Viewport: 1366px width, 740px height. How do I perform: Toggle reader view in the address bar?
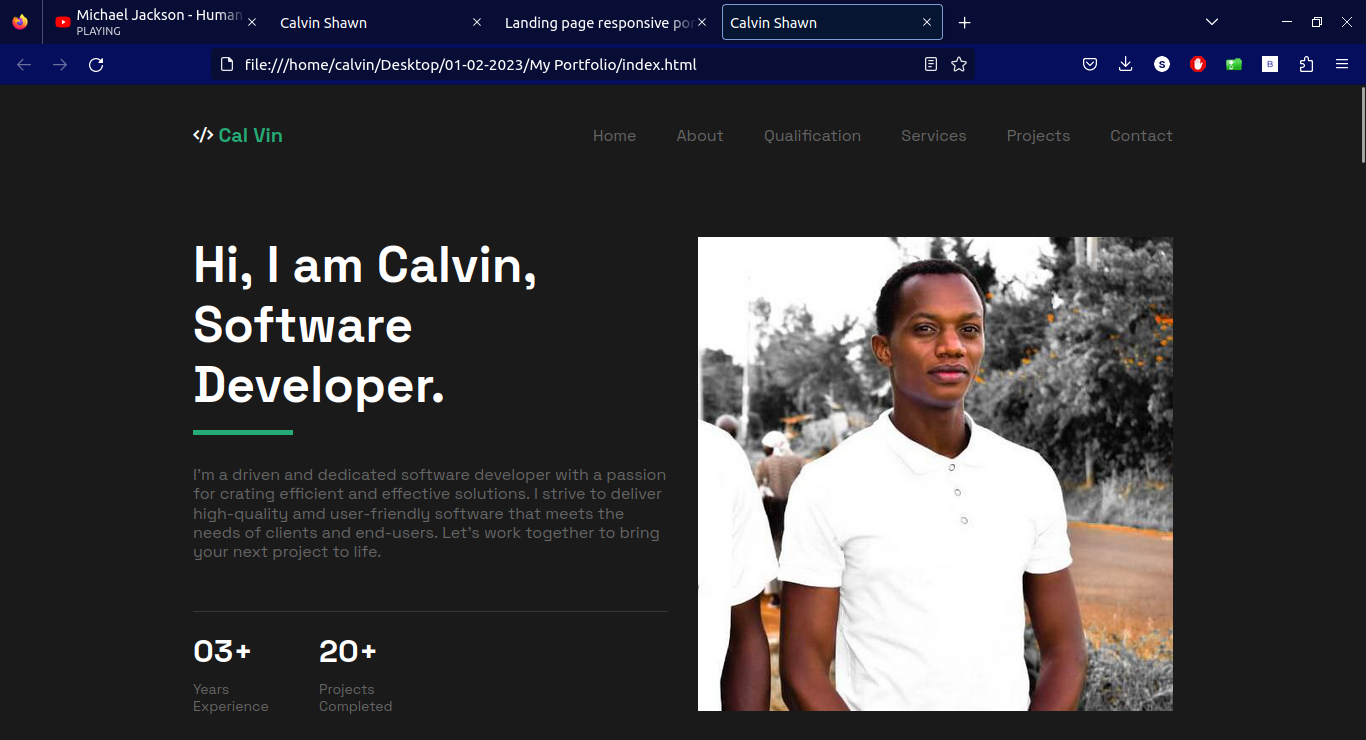click(931, 63)
